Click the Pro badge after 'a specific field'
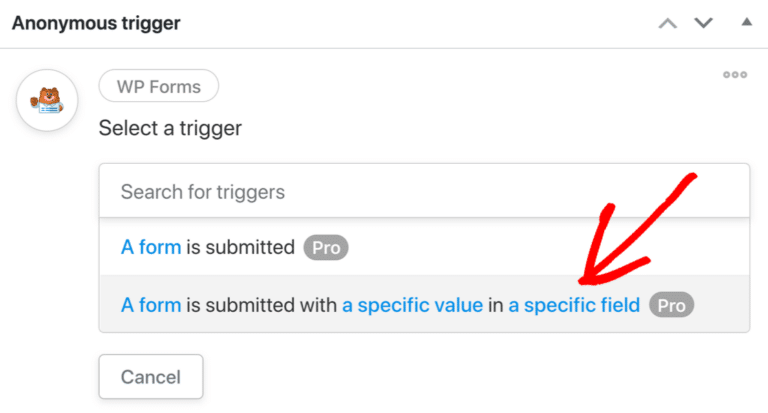 point(672,305)
